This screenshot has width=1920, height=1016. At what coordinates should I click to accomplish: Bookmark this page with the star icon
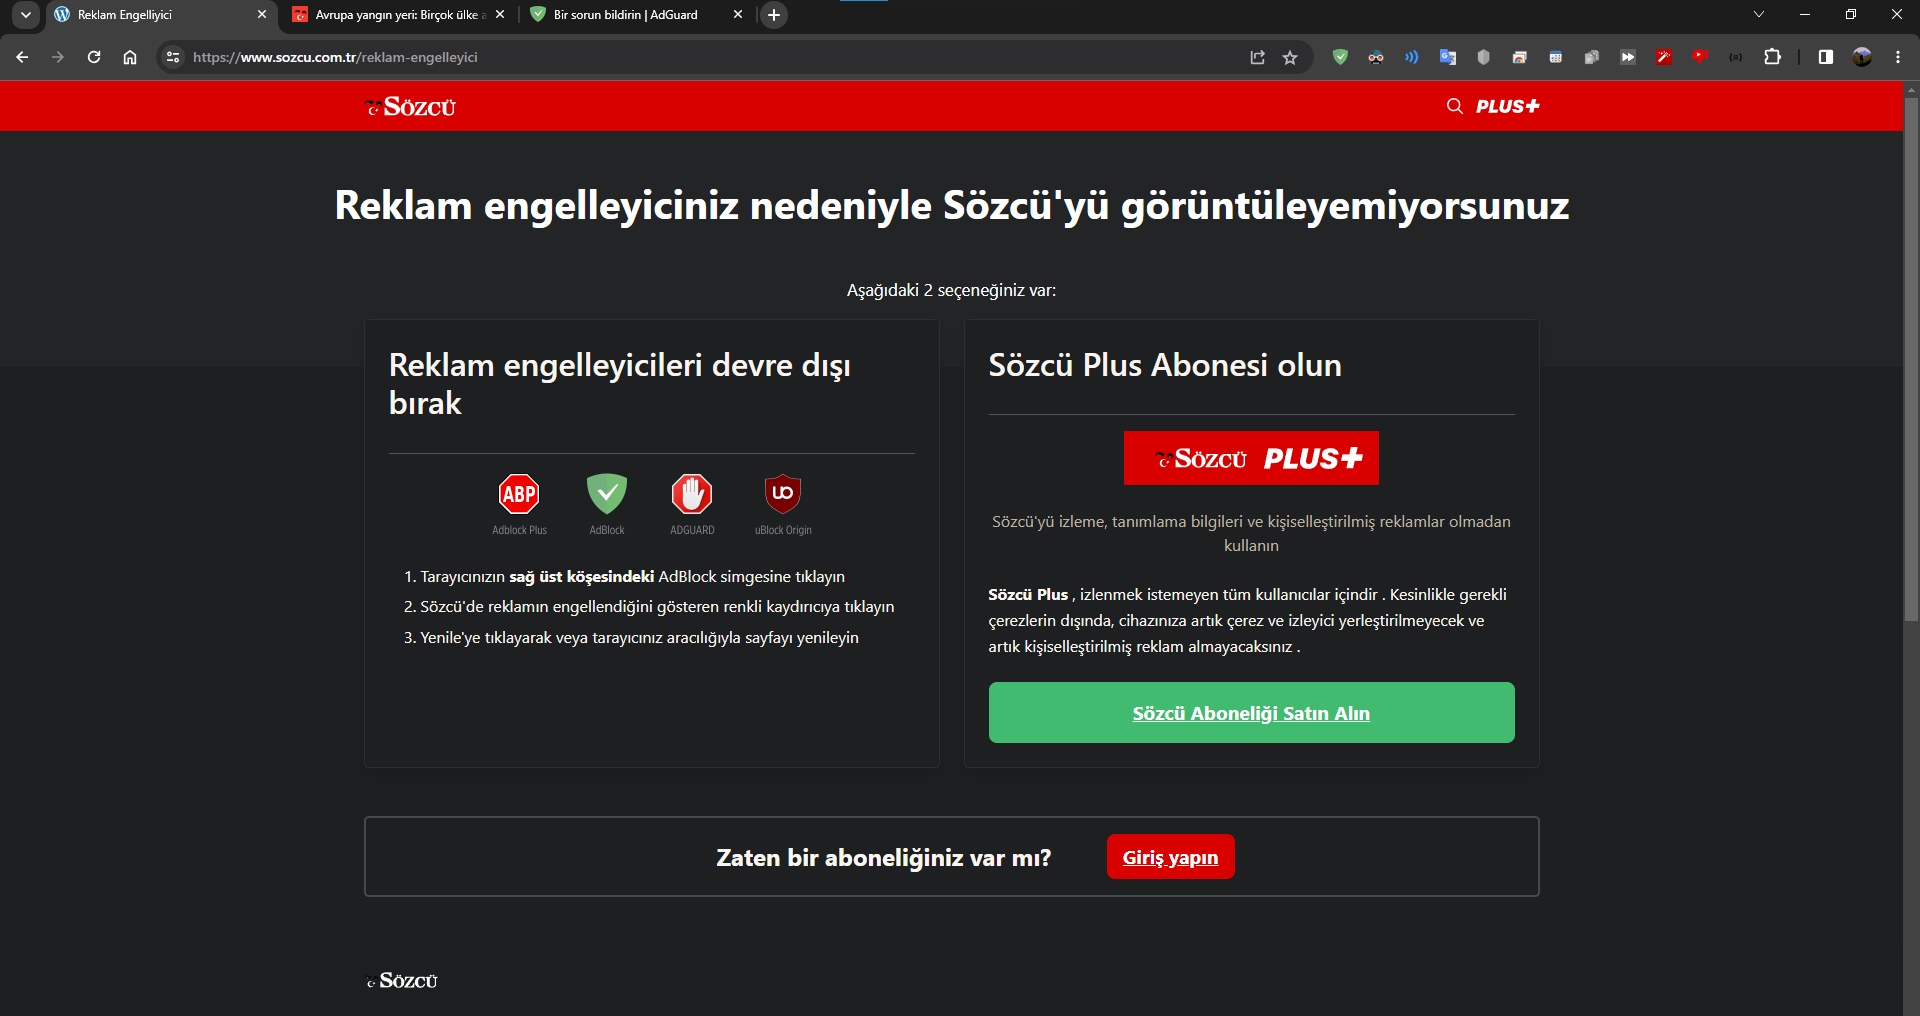(x=1290, y=57)
